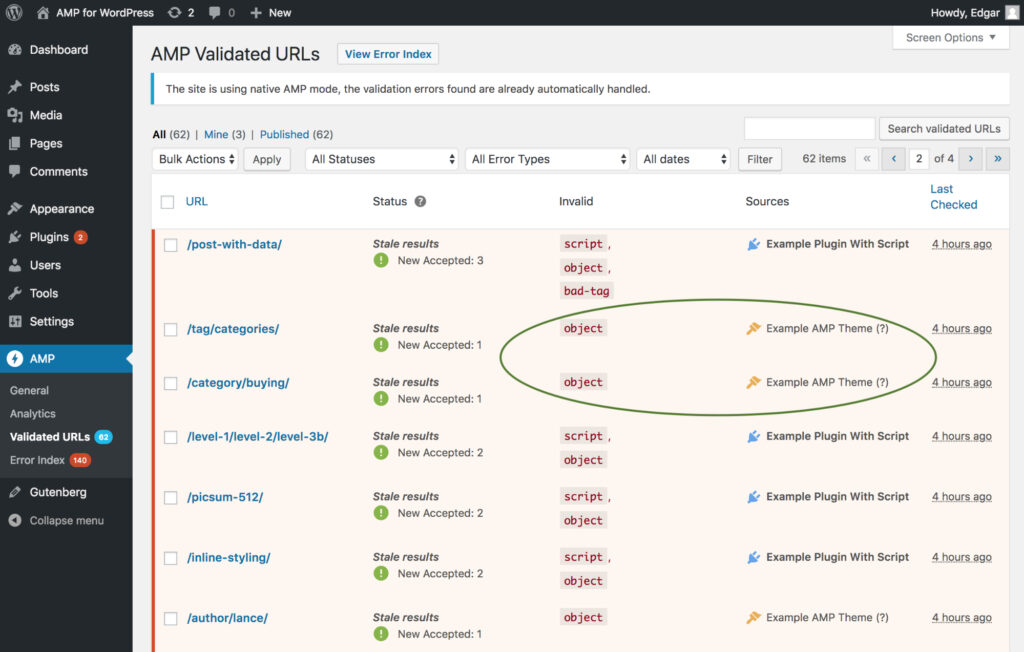
Task: Click the Plugins plug icon in sidebar
Action: click(x=15, y=236)
